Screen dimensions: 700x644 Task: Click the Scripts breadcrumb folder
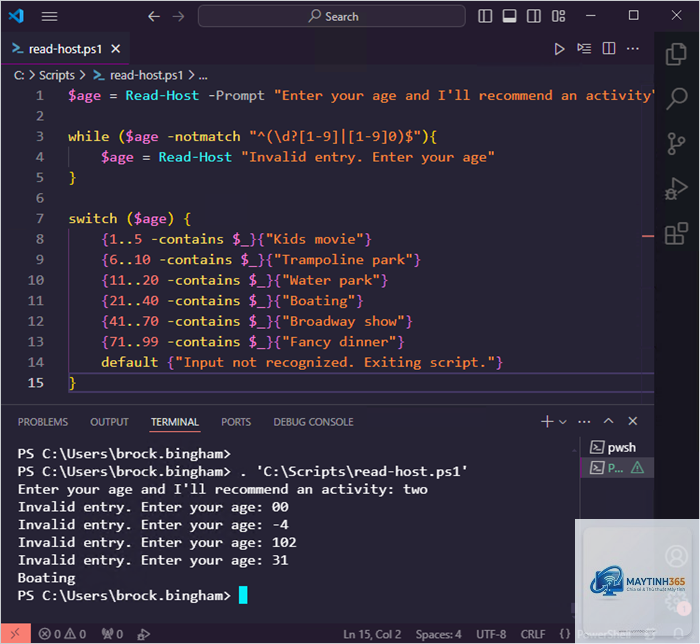57,75
